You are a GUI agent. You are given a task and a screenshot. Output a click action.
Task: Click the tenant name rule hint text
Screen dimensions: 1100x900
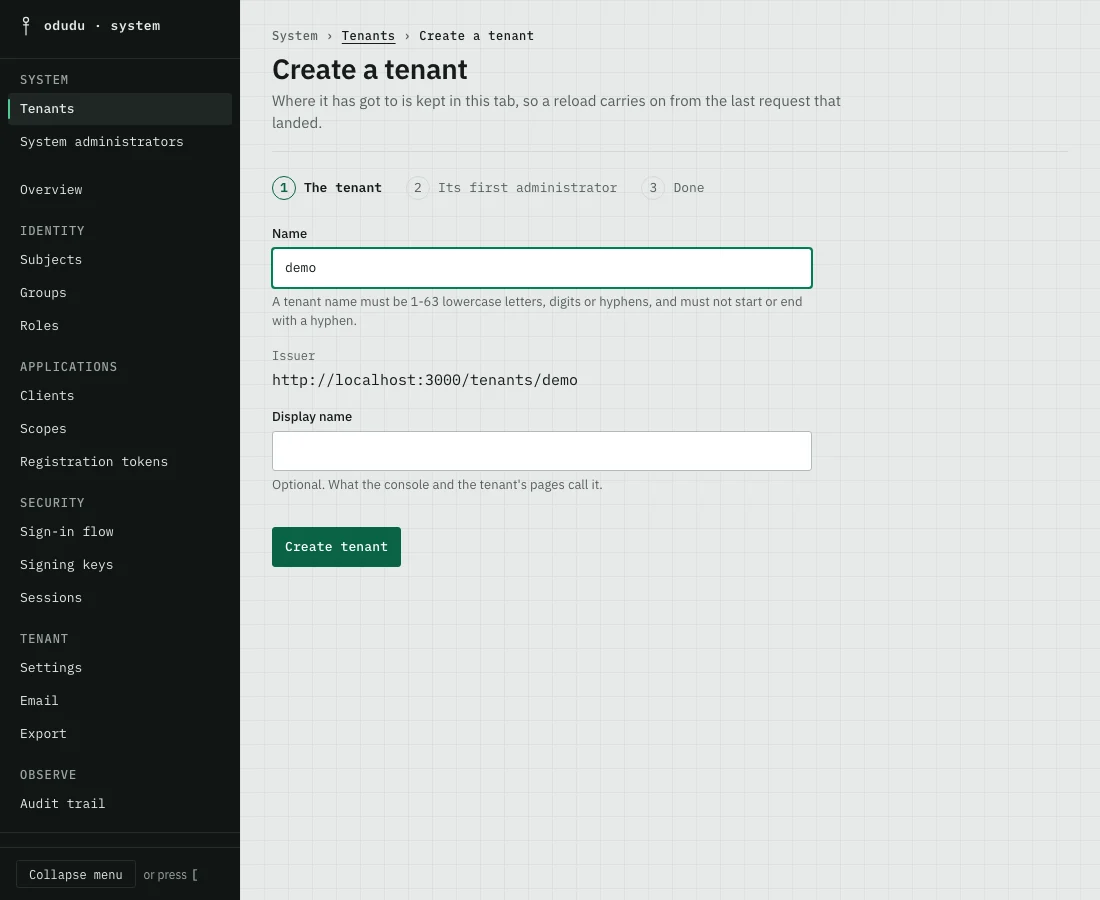point(537,311)
